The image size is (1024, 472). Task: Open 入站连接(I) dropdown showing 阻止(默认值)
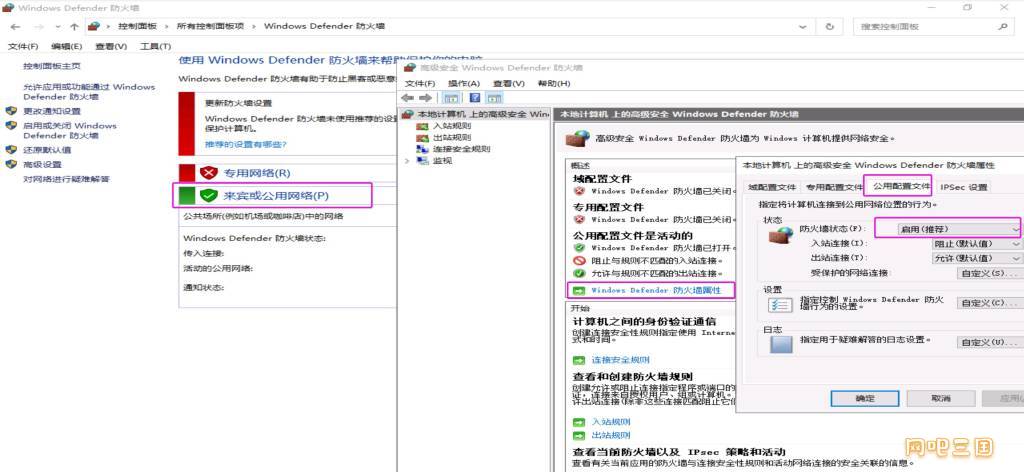976,244
